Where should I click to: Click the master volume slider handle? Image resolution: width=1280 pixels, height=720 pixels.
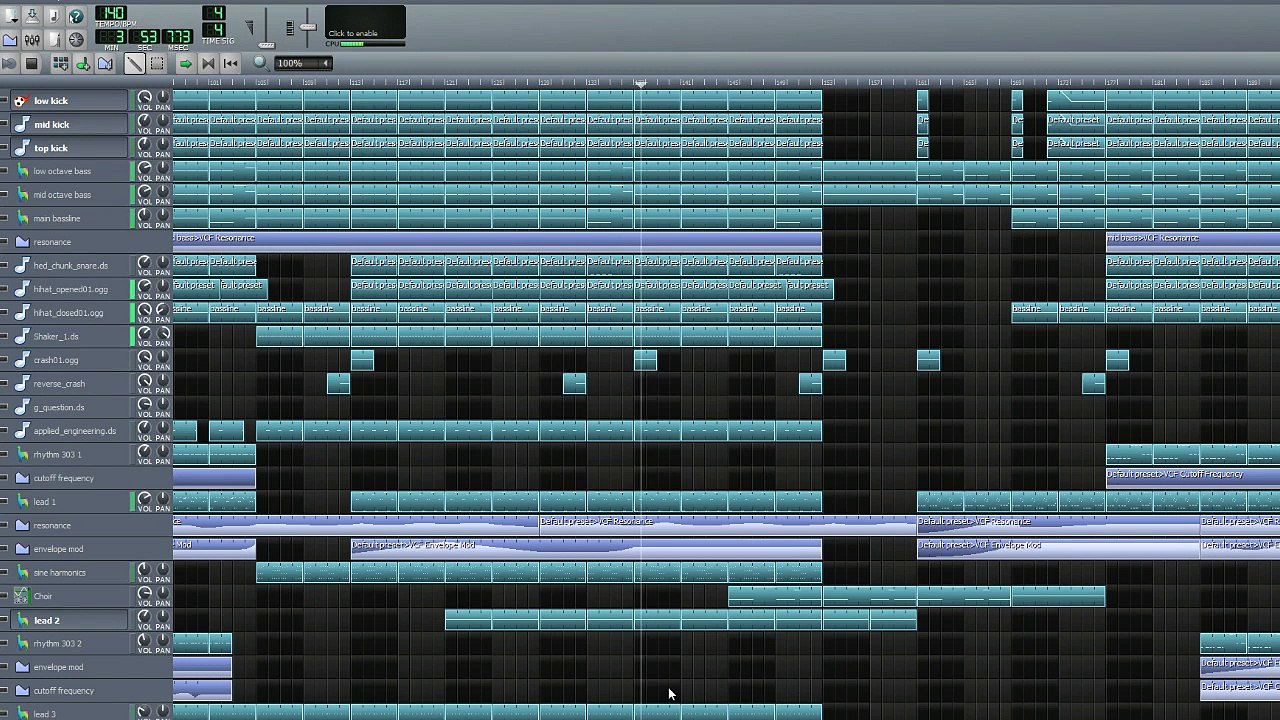[267, 44]
